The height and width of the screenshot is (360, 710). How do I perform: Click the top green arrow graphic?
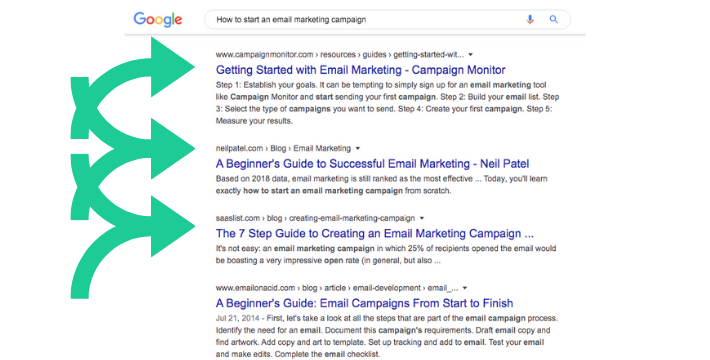click(133, 86)
